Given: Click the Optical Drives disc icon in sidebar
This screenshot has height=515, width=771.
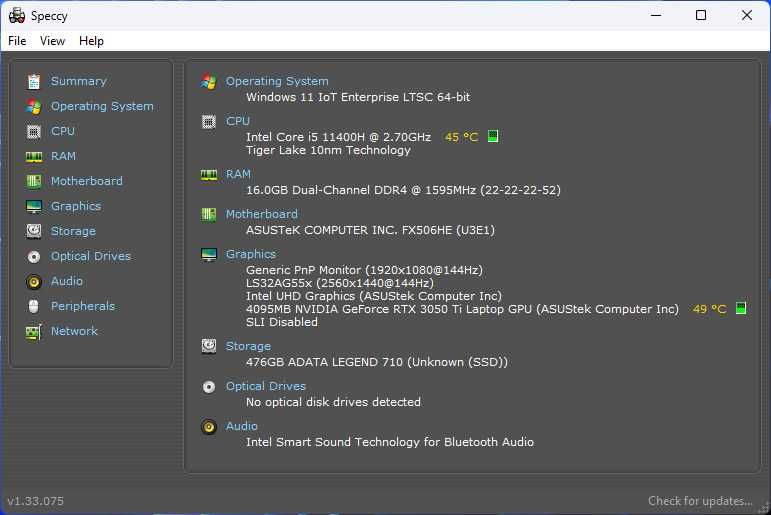Looking at the screenshot, I should point(34,256).
